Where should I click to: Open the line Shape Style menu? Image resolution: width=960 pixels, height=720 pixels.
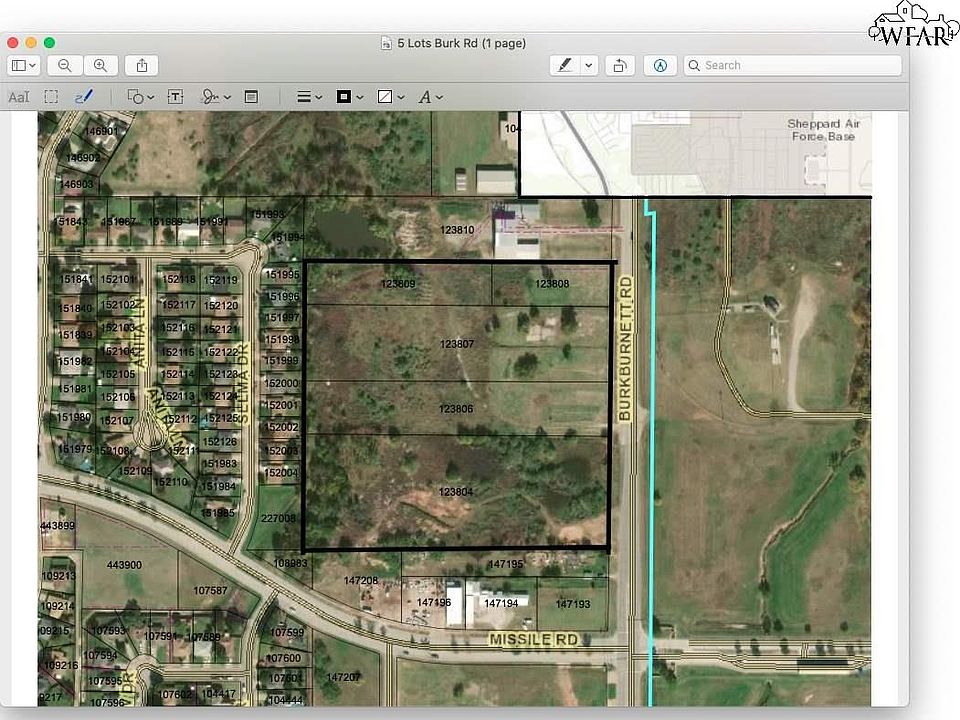click(309, 97)
